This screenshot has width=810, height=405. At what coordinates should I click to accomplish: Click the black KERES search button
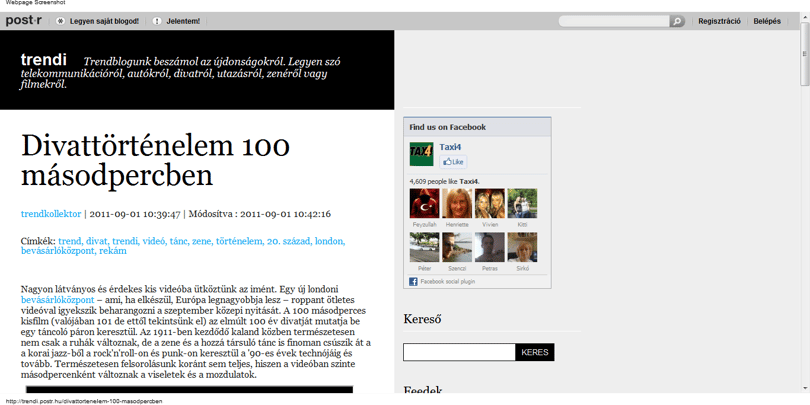click(x=535, y=352)
